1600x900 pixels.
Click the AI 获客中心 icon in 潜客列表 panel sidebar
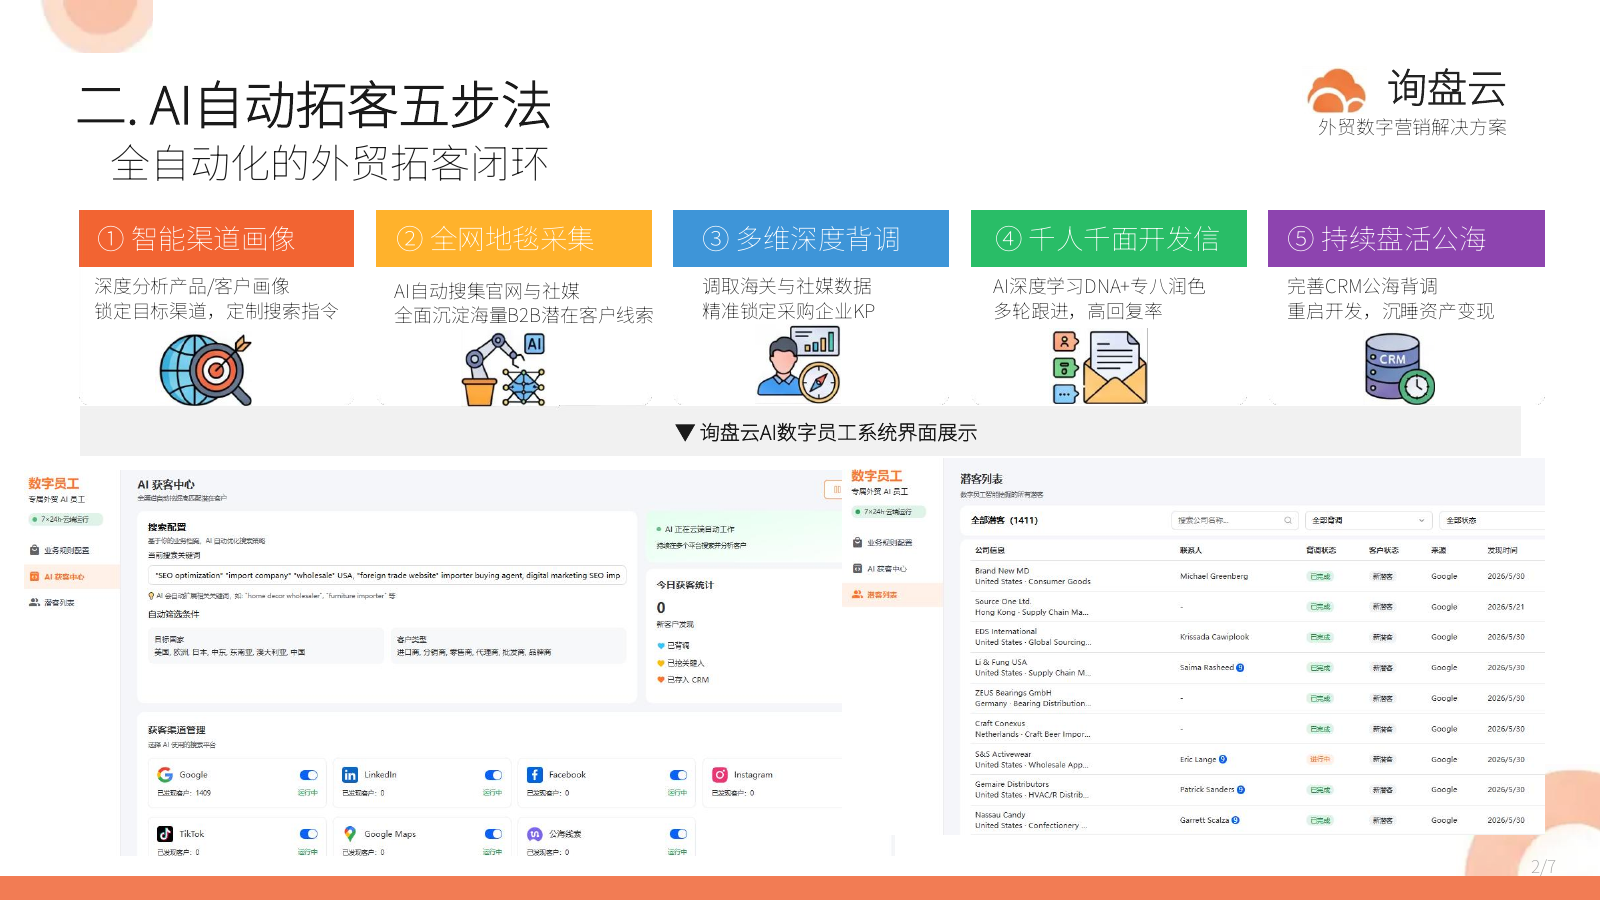[857, 569]
